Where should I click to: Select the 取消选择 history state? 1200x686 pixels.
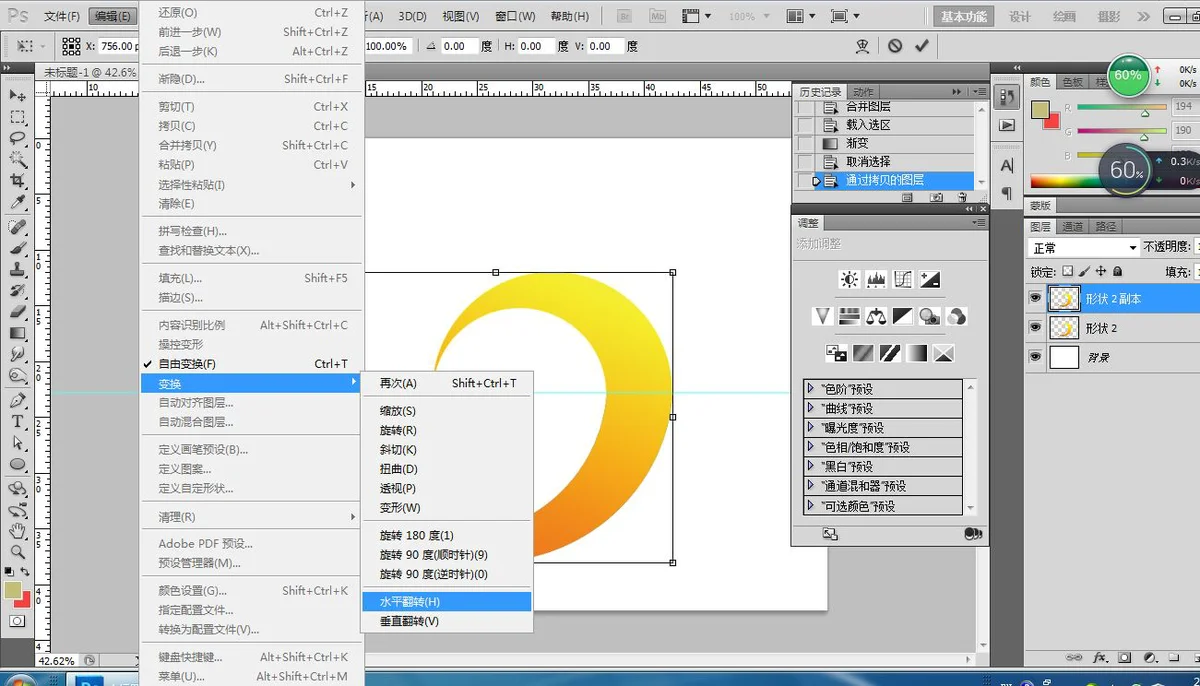click(x=867, y=162)
